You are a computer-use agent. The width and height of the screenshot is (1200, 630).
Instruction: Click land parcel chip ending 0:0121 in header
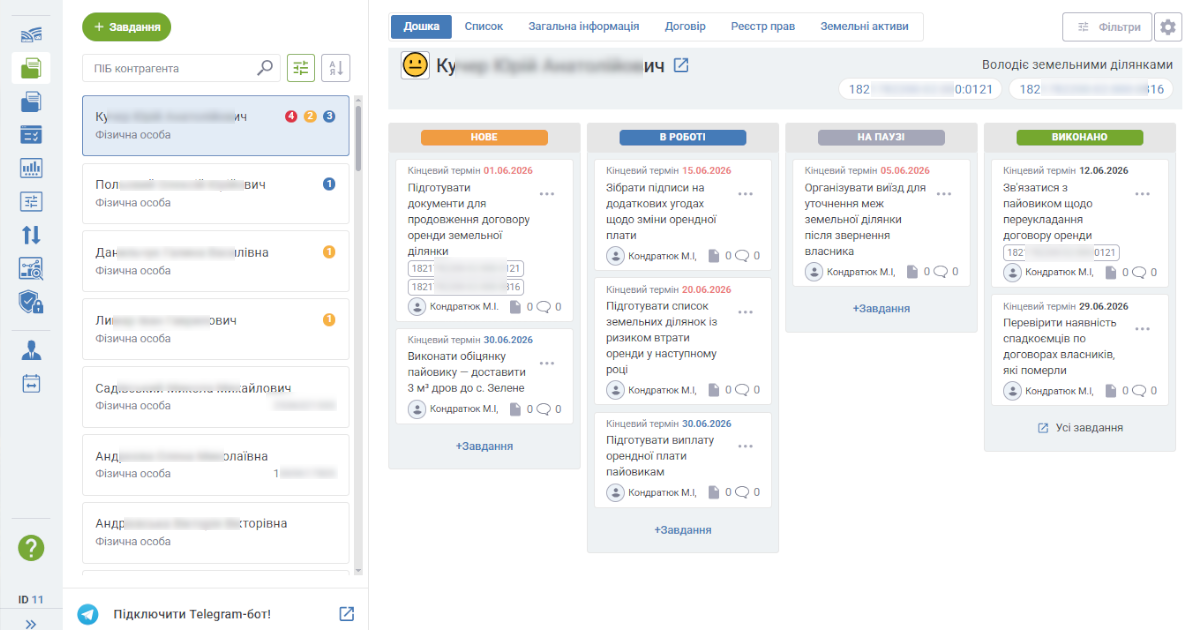[x=921, y=89]
